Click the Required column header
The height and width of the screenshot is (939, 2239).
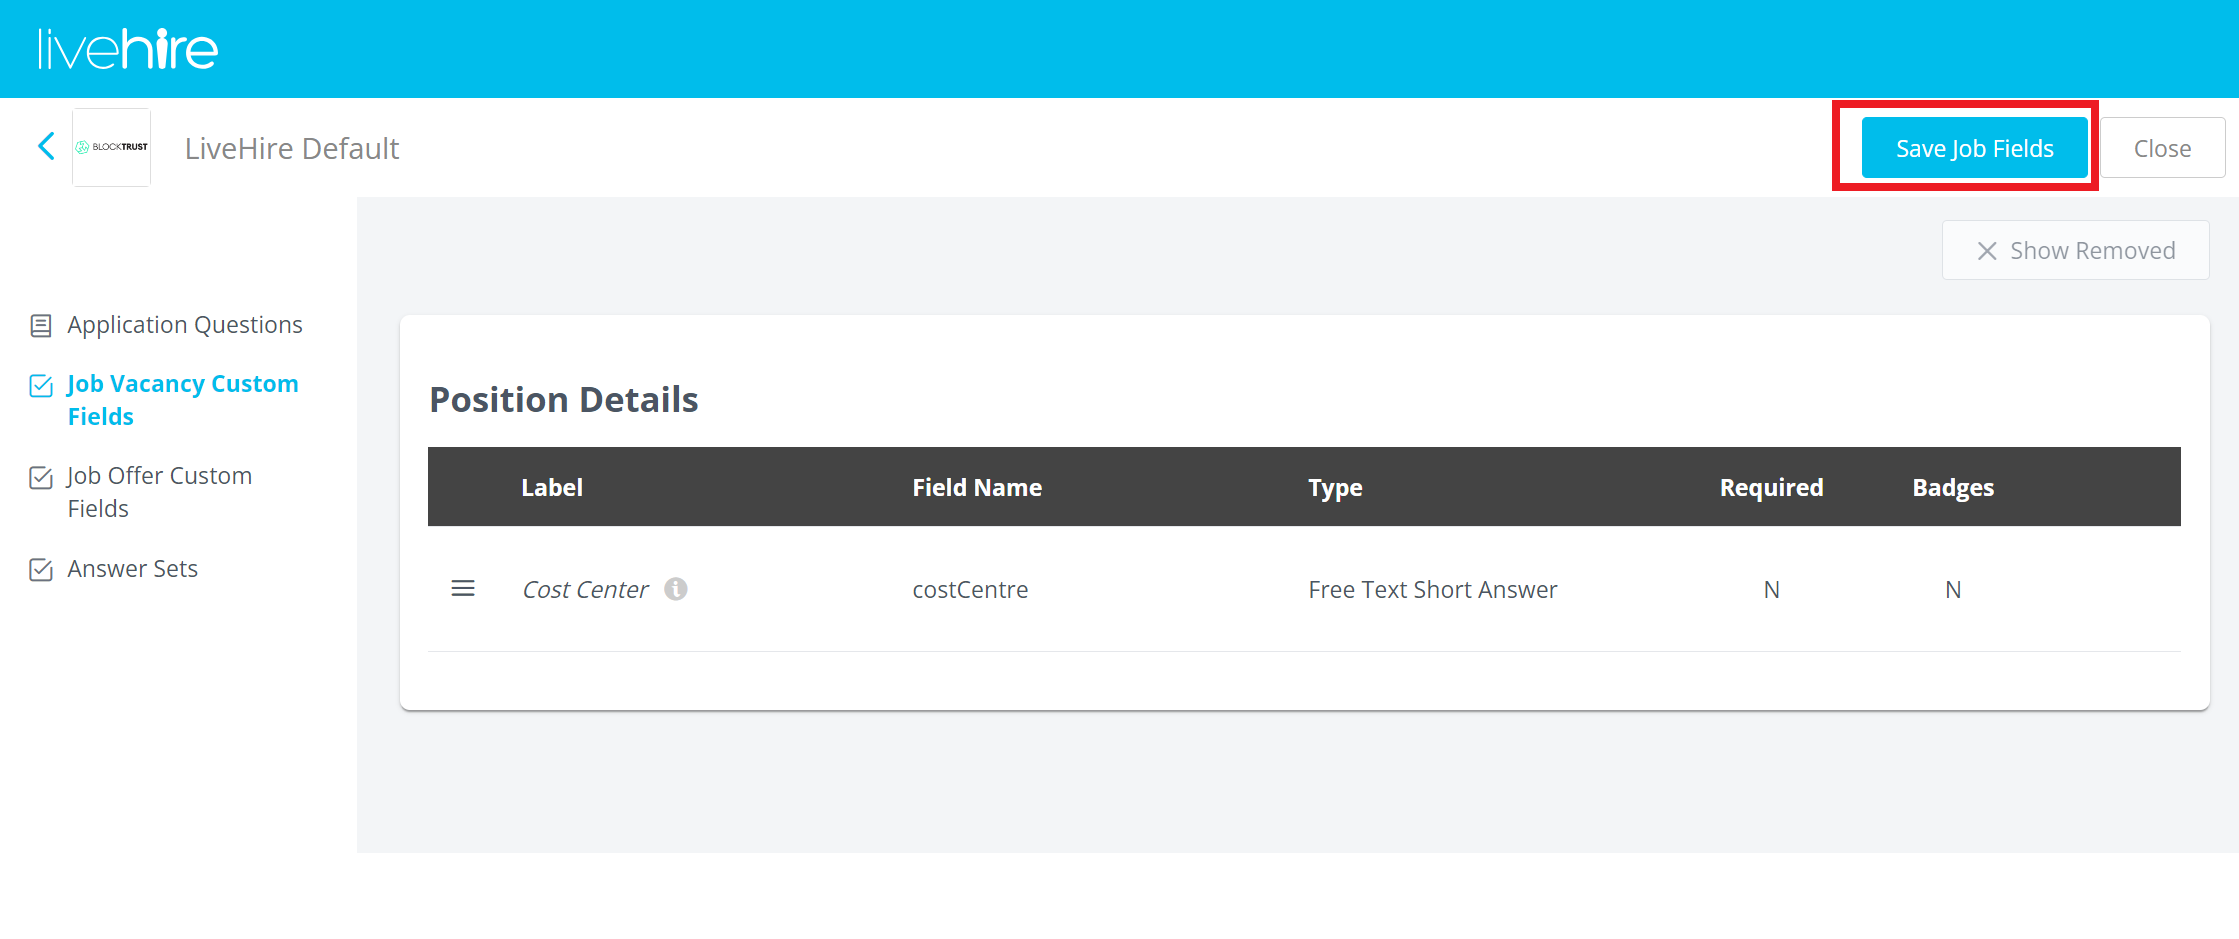point(1771,488)
